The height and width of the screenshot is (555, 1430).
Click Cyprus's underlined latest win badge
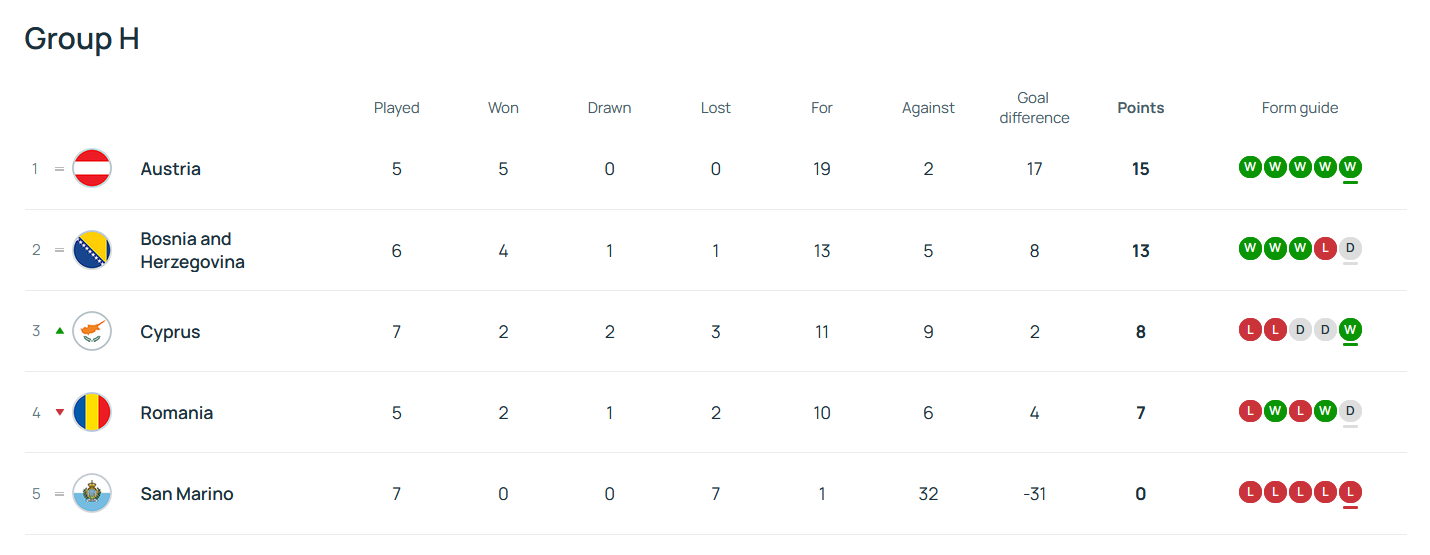click(1350, 329)
